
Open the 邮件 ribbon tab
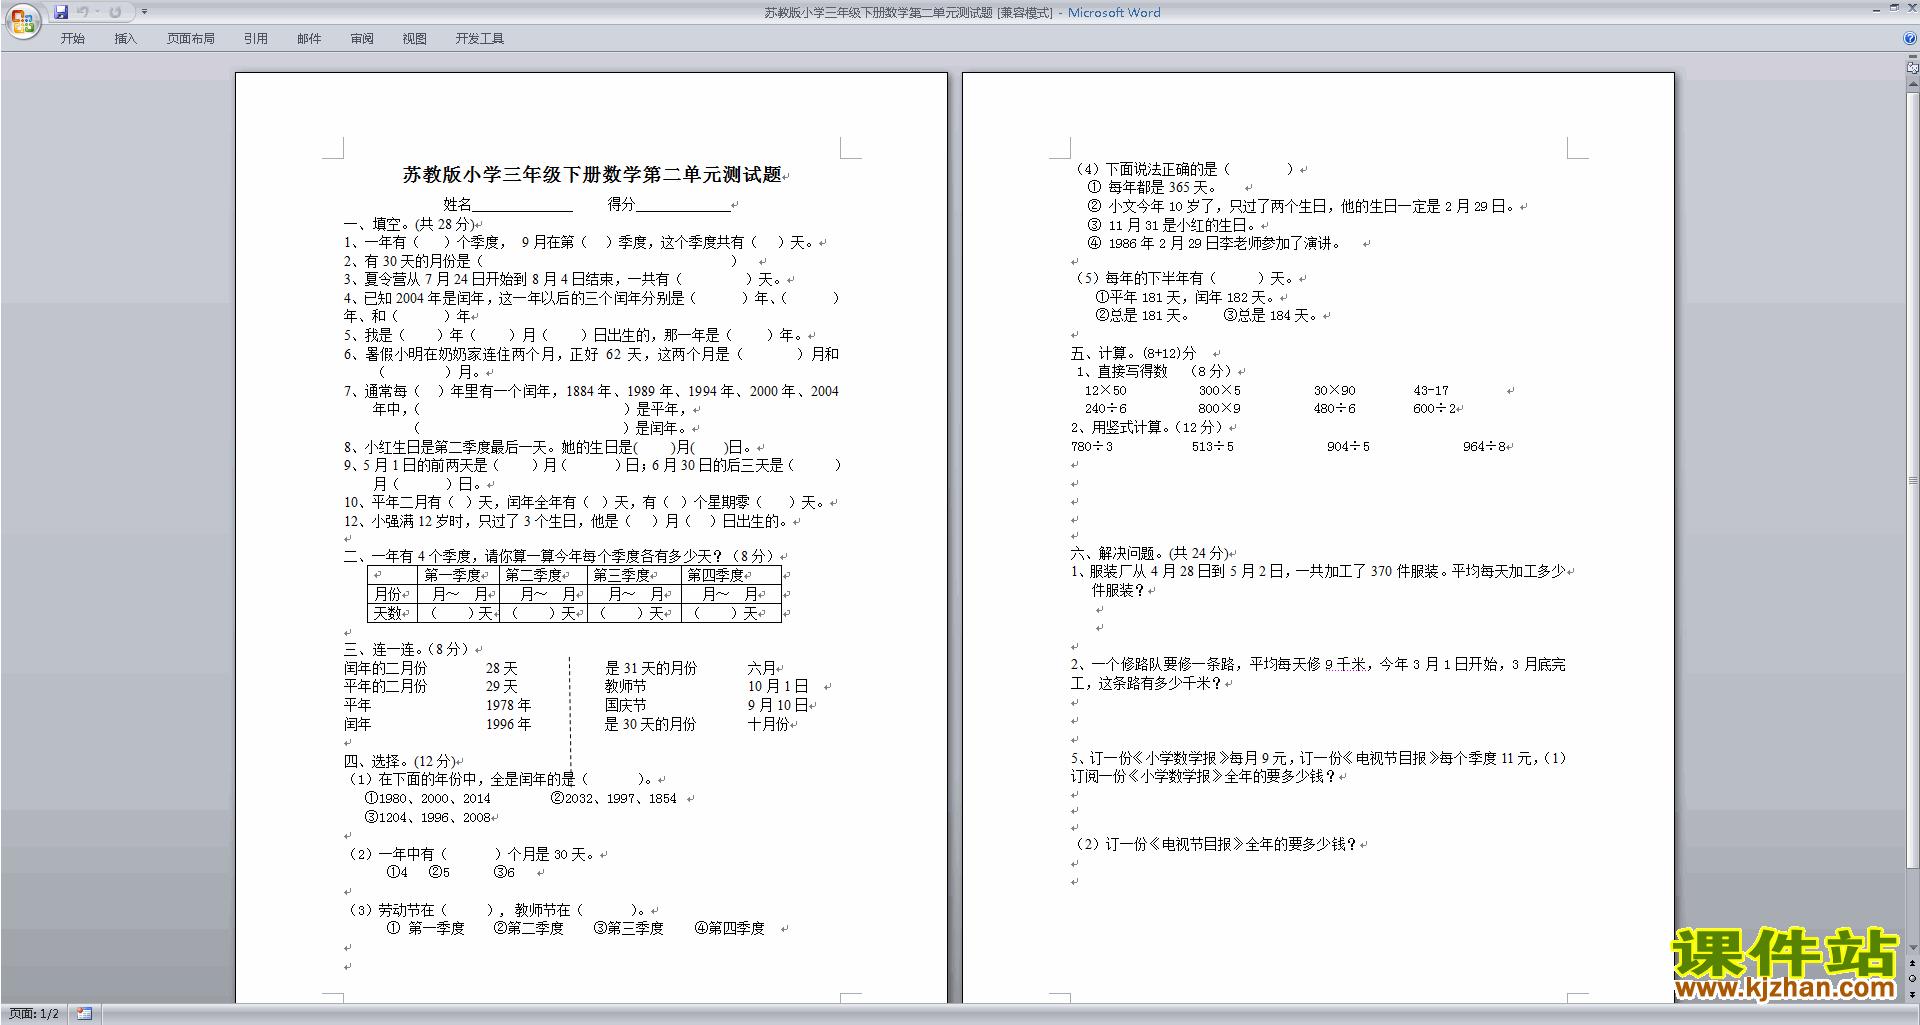point(309,39)
